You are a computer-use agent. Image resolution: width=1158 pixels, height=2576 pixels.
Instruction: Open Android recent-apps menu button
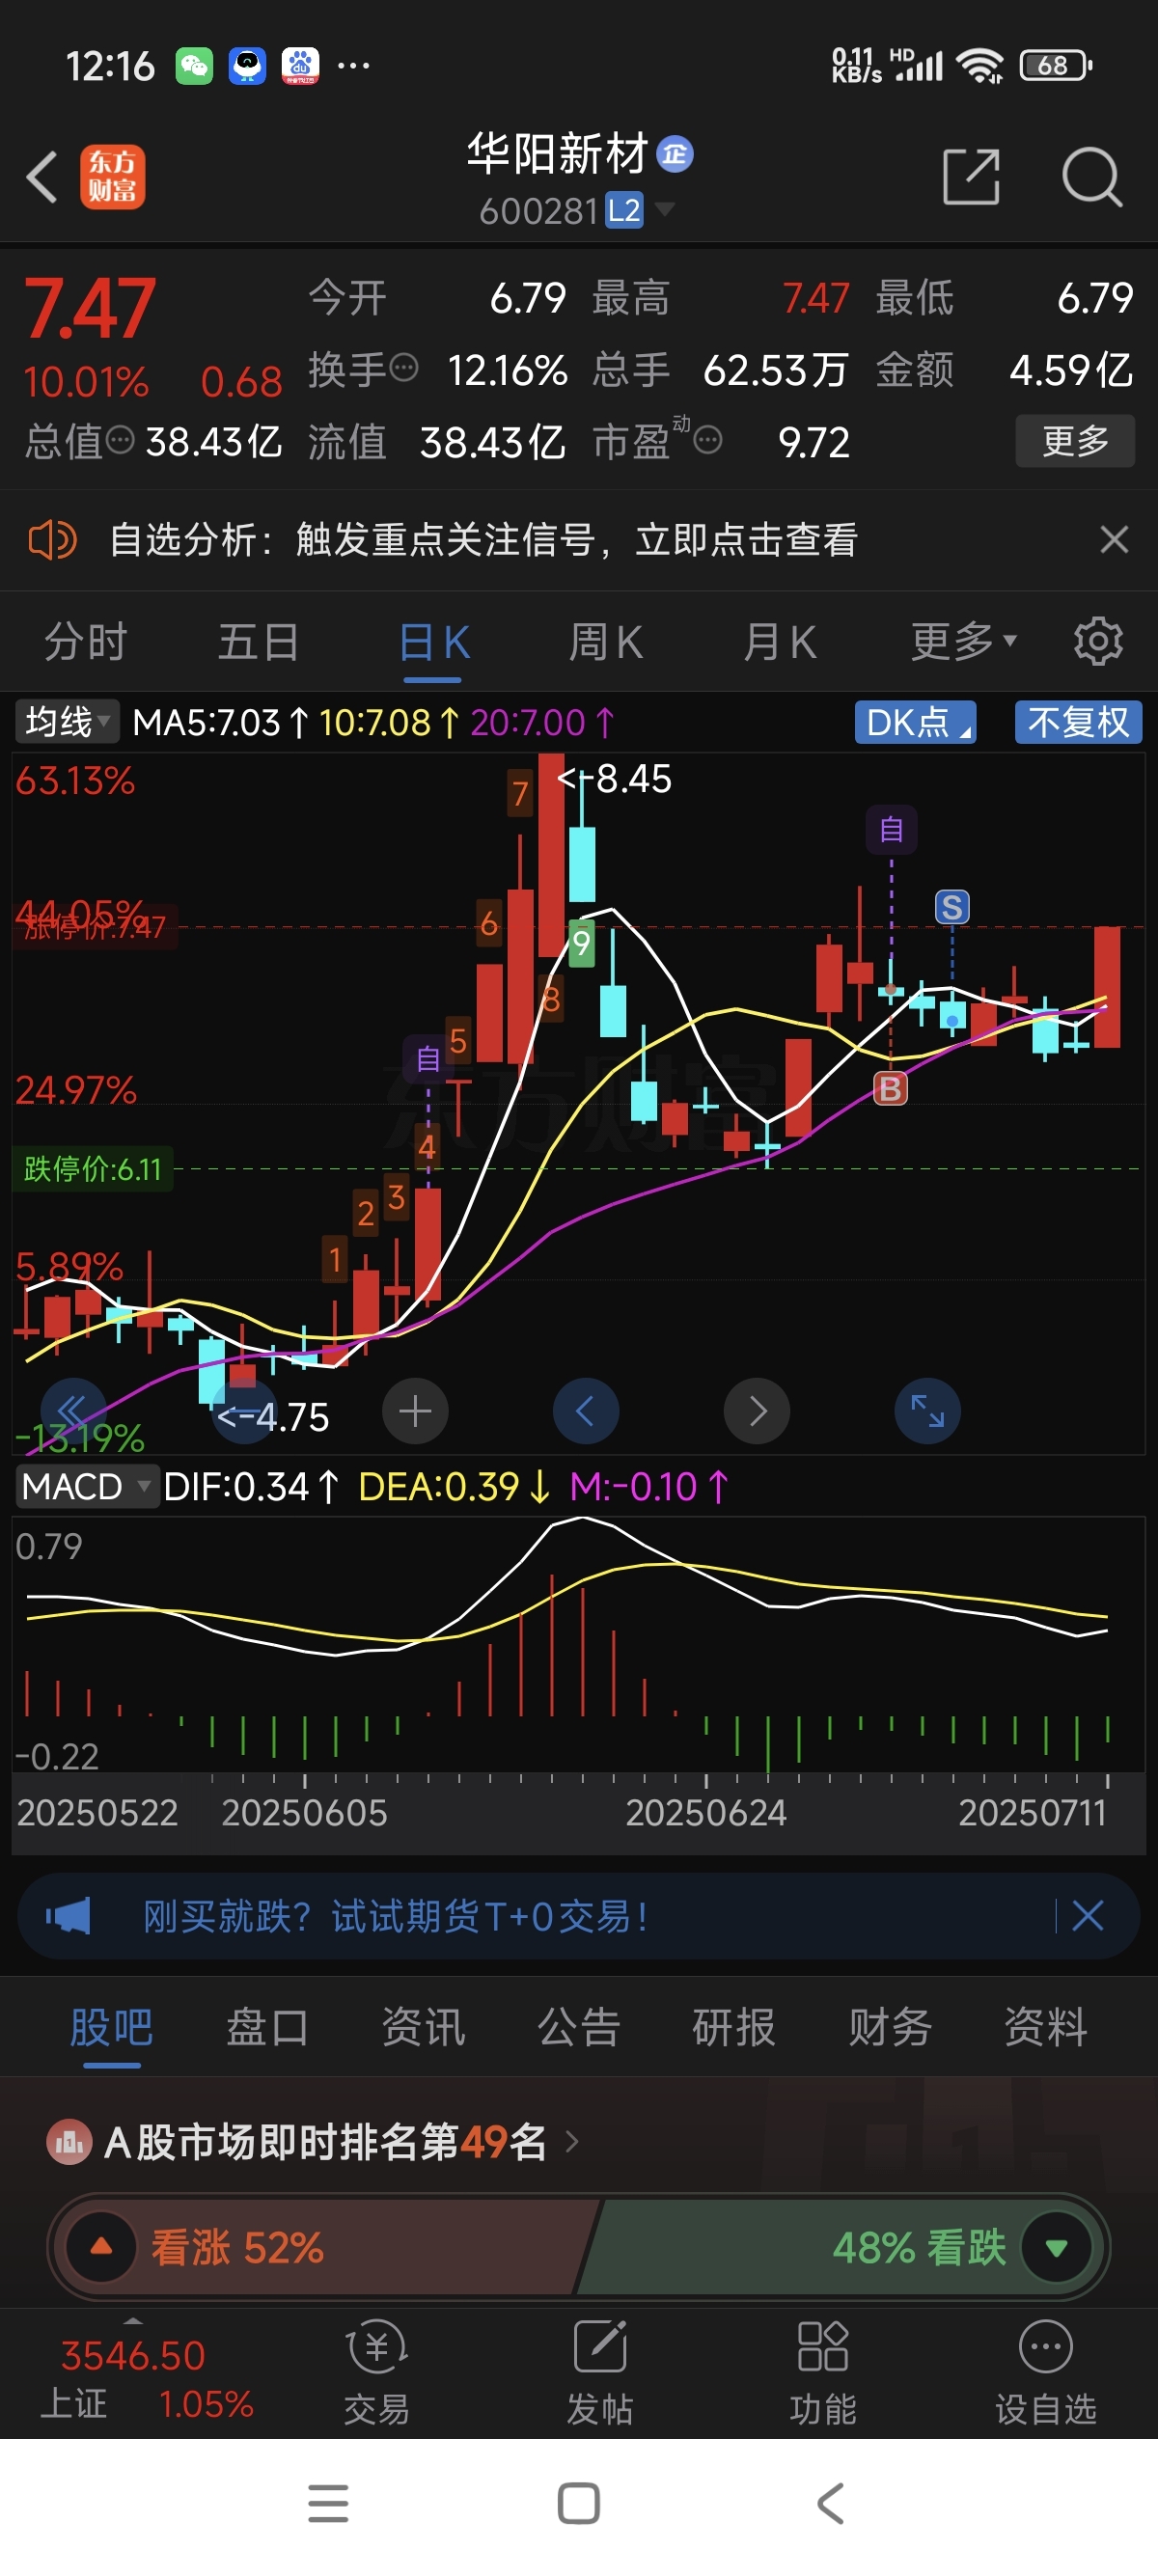(x=328, y=2503)
